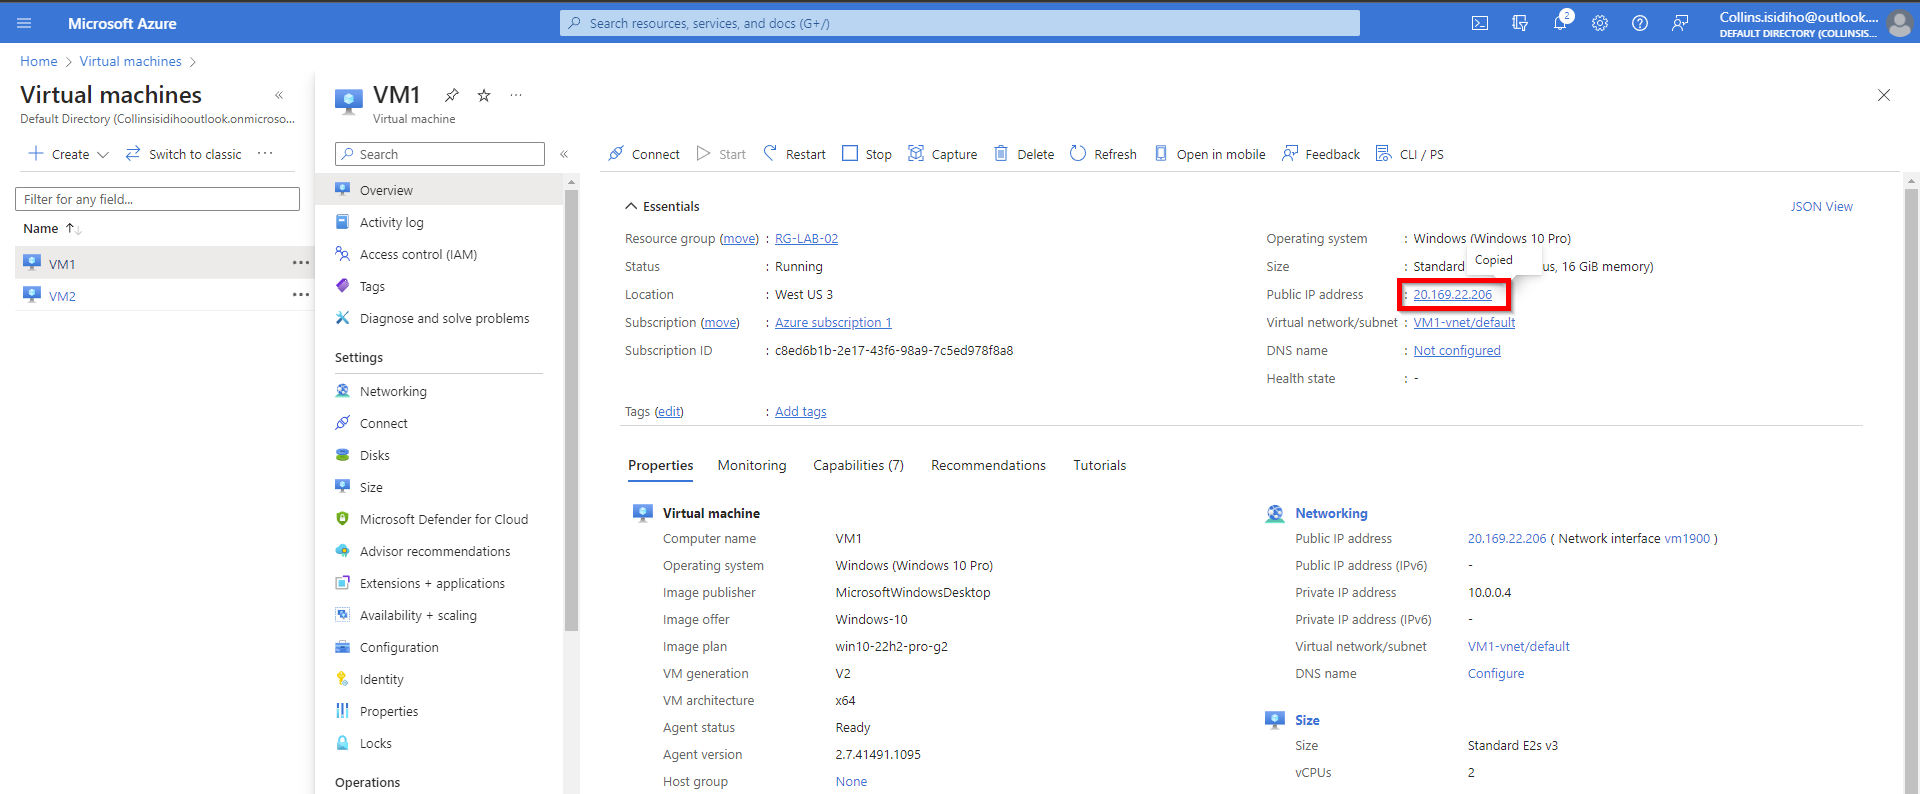Open CLI / PS commands

1410,154
